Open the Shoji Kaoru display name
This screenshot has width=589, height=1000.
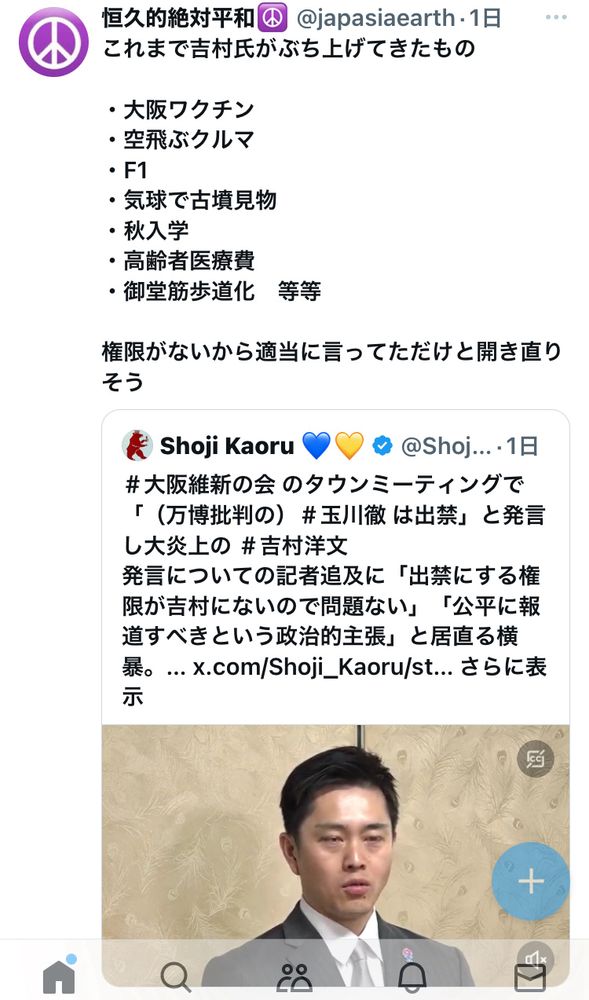[x=227, y=446]
